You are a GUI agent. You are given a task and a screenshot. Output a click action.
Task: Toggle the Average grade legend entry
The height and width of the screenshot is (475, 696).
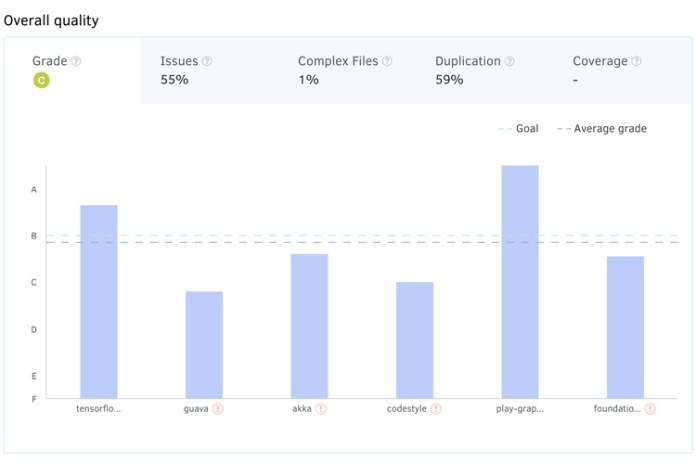click(602, 129)
